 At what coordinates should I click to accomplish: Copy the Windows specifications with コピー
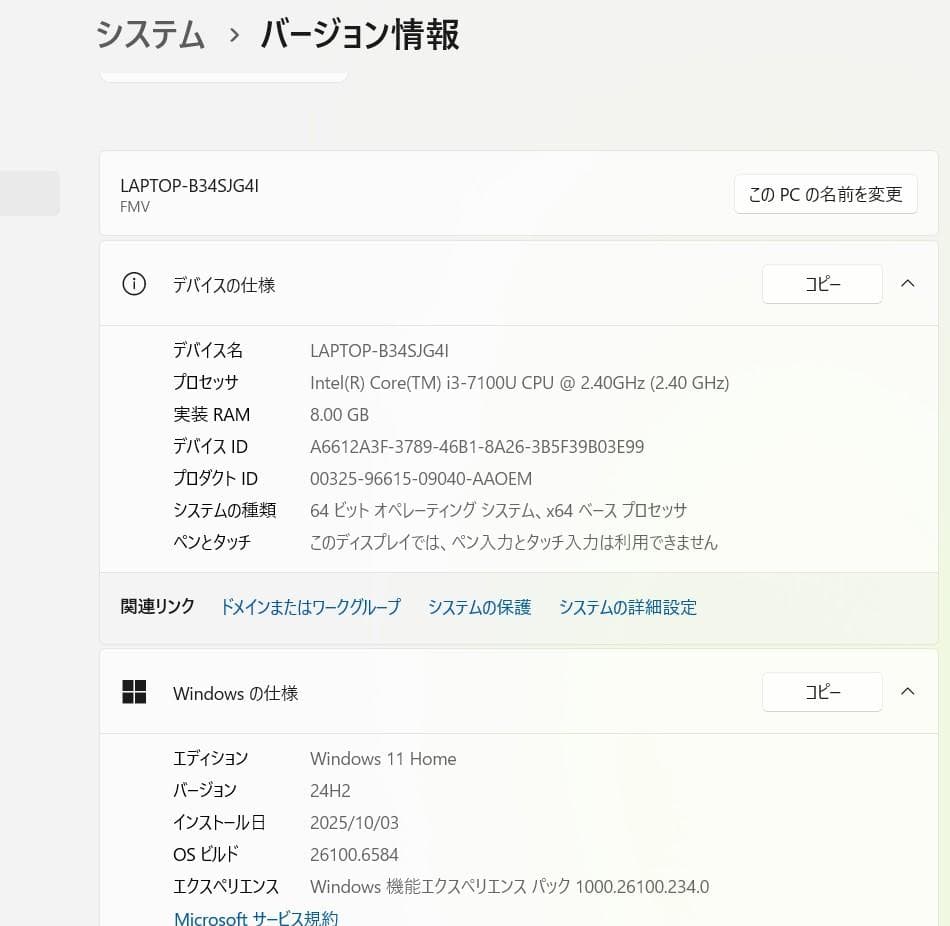click(821, 691)
